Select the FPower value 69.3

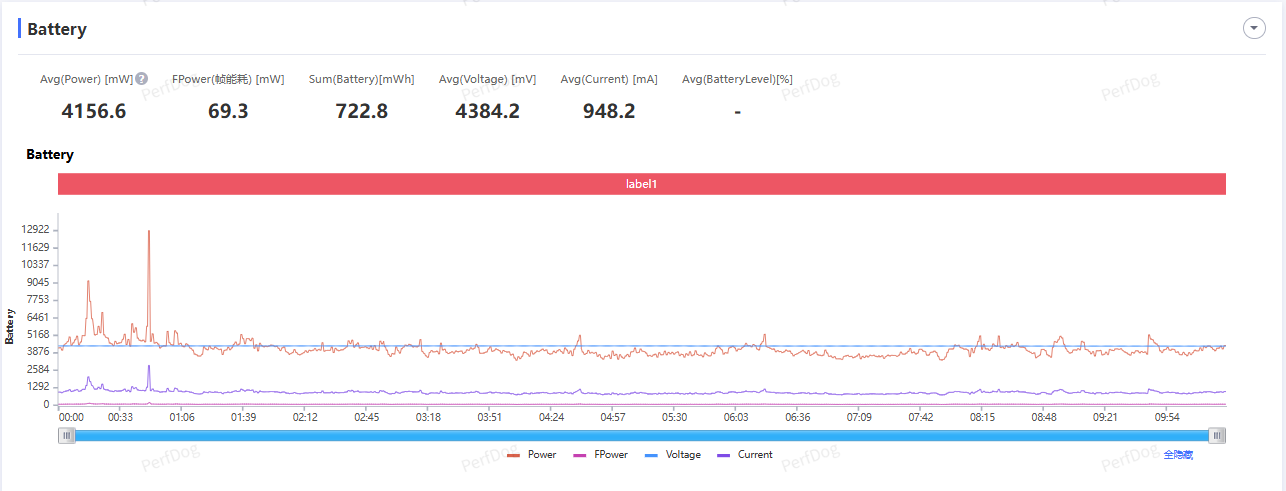point(228,111)
